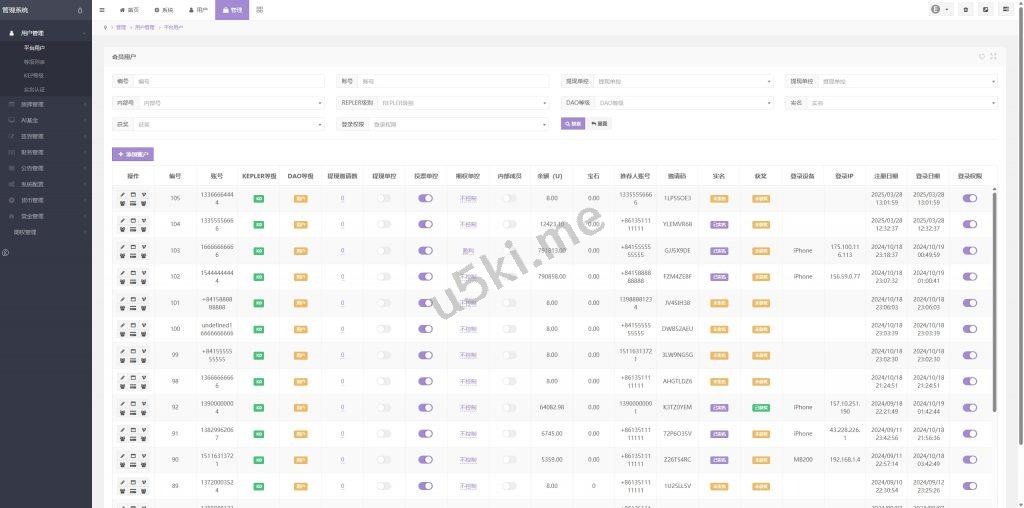Click the 编号 text input field
This screenshot has height=508, width=1024.
(229, 81)
